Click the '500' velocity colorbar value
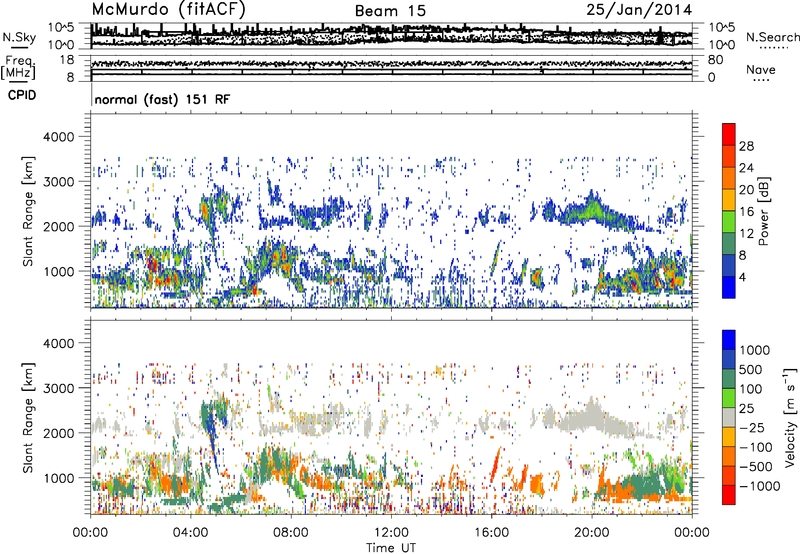The image size is (800, 554). pos(750,370)
